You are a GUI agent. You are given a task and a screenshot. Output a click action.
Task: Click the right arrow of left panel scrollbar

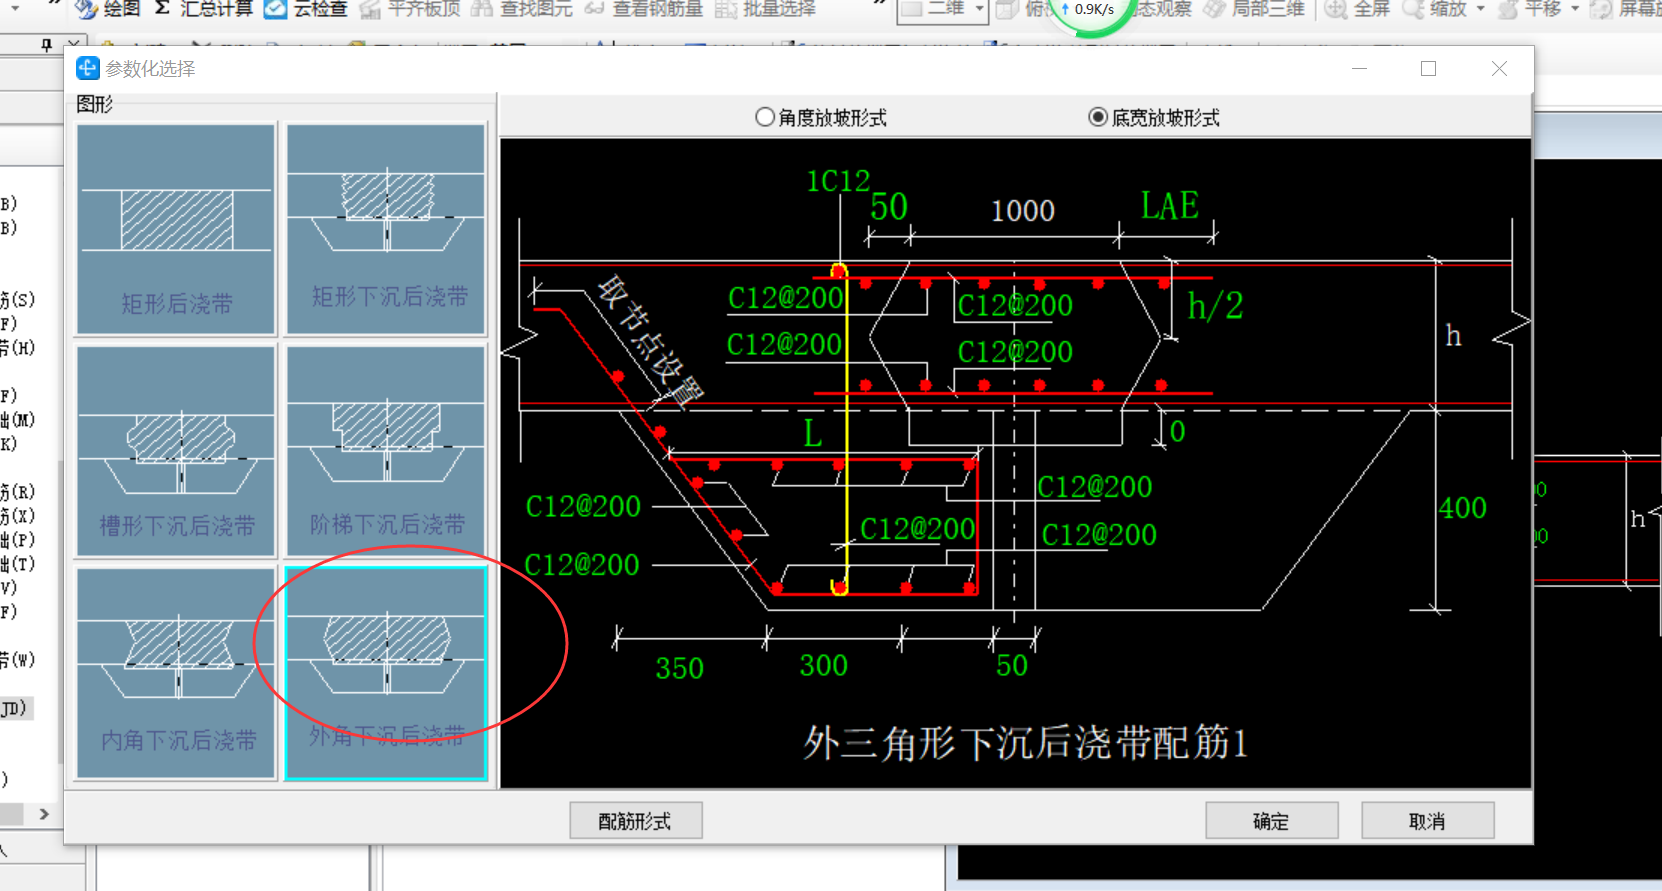(44, 814)
